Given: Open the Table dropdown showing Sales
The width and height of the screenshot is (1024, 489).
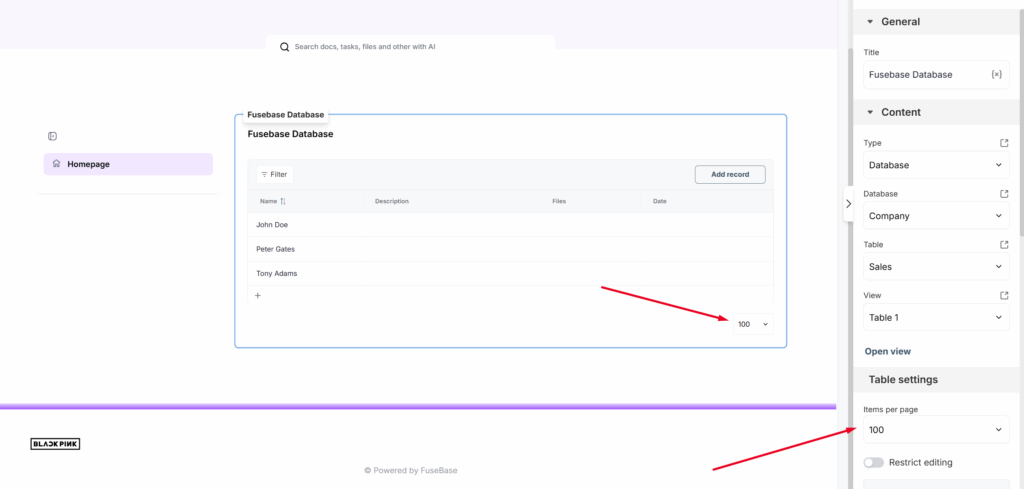Looking at the screenshot, I should click(935, 267).
